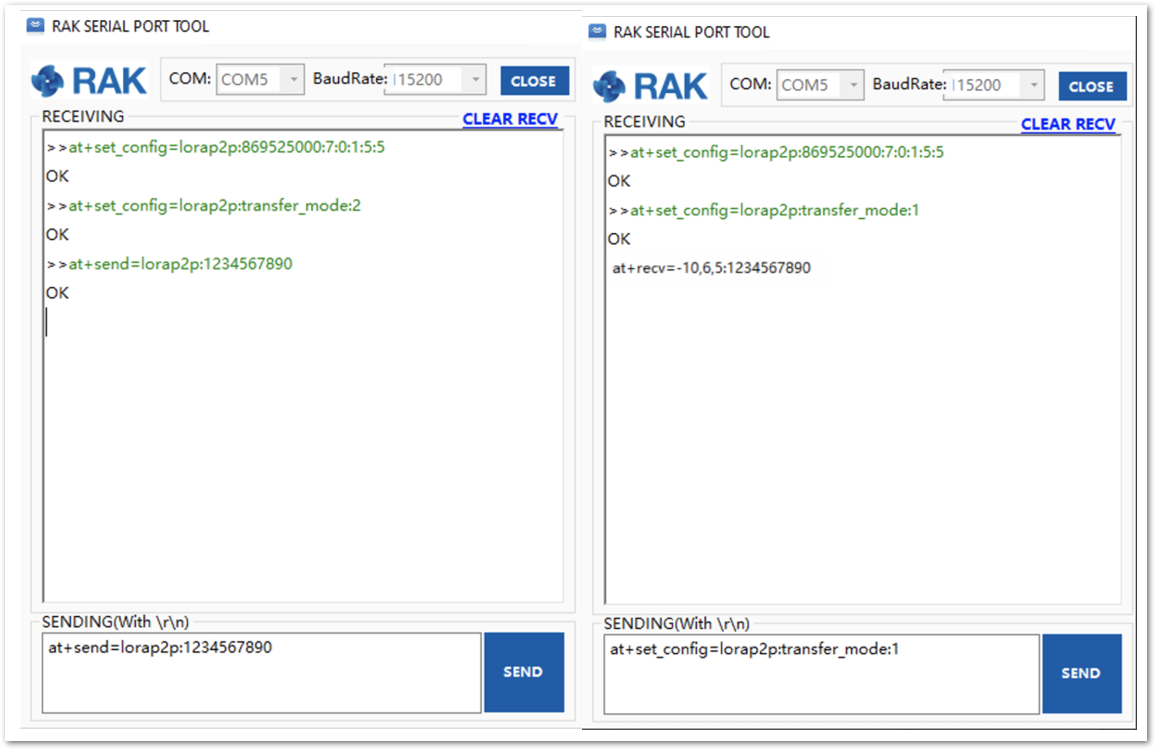Screen dimensions: 1156x750
Task: Click the RAK logo in the left window
Action: [88, 80]
